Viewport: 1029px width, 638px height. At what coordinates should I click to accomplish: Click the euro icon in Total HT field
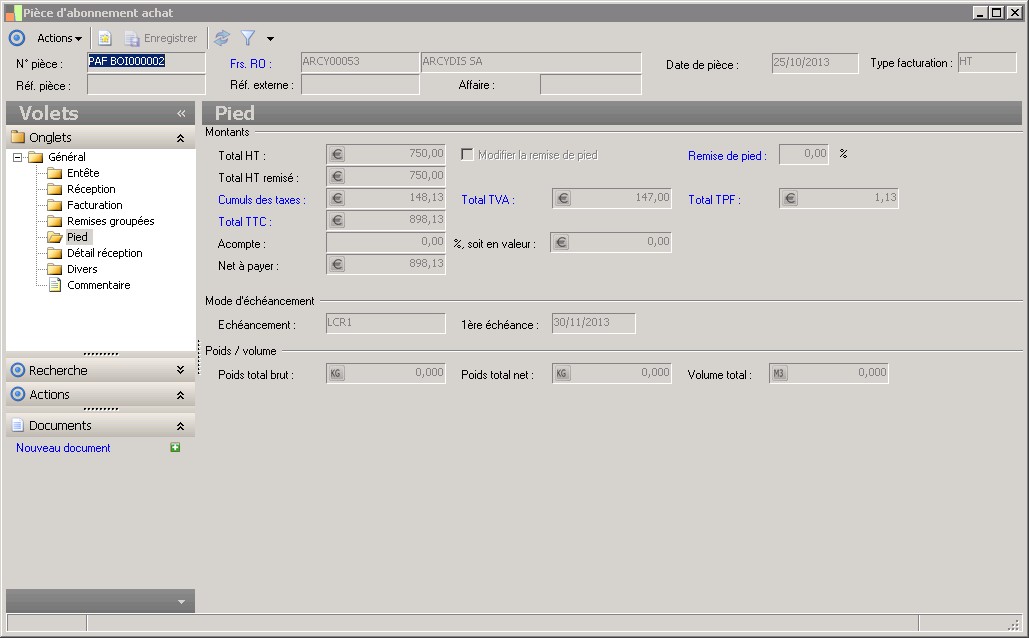tap(337, 154)
